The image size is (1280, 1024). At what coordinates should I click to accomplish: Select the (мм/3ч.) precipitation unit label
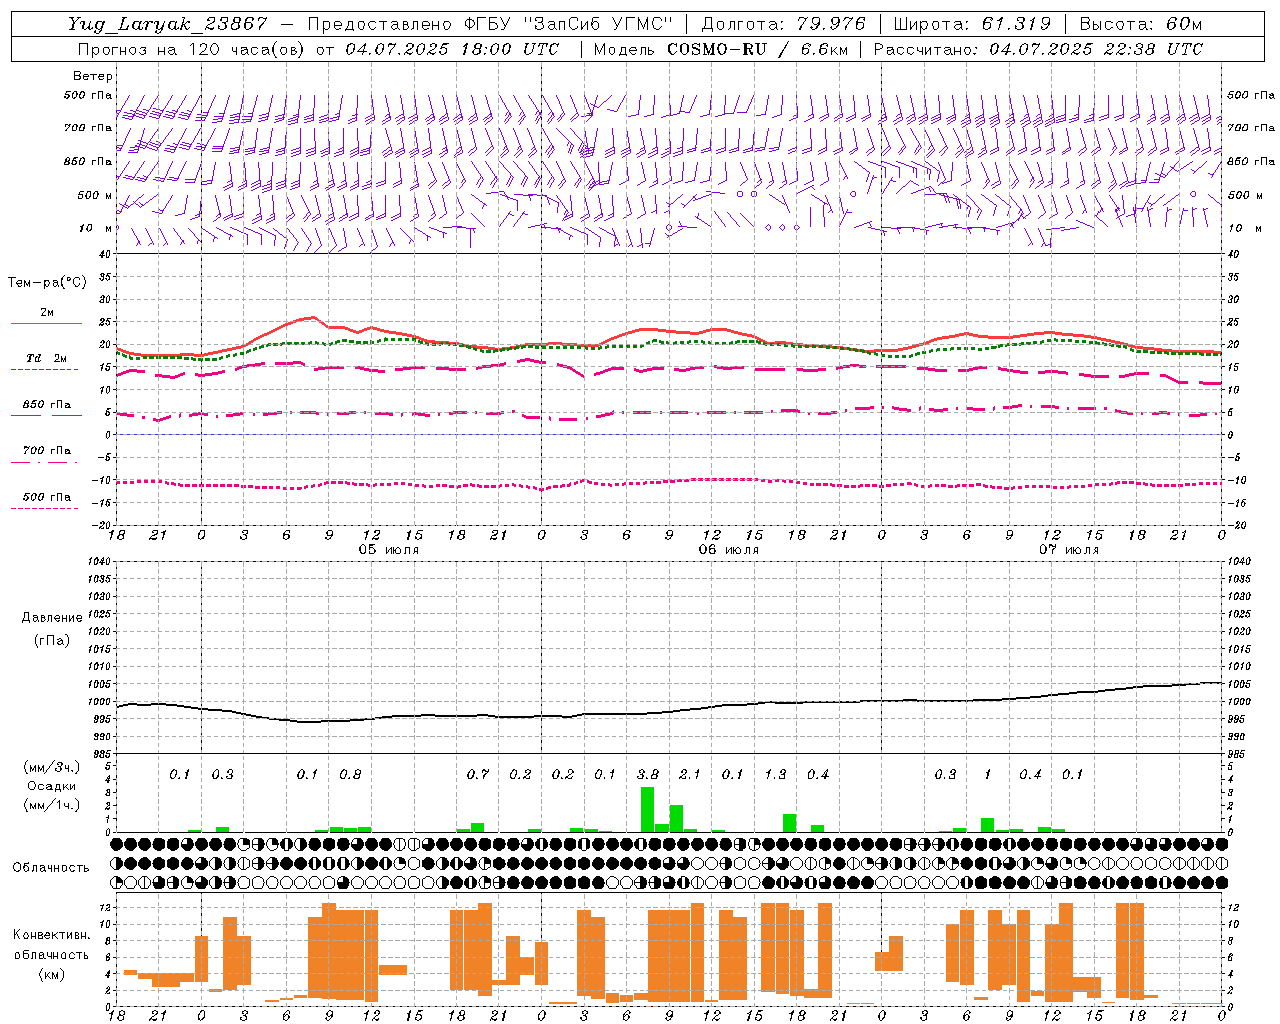[x=52, y=767]
